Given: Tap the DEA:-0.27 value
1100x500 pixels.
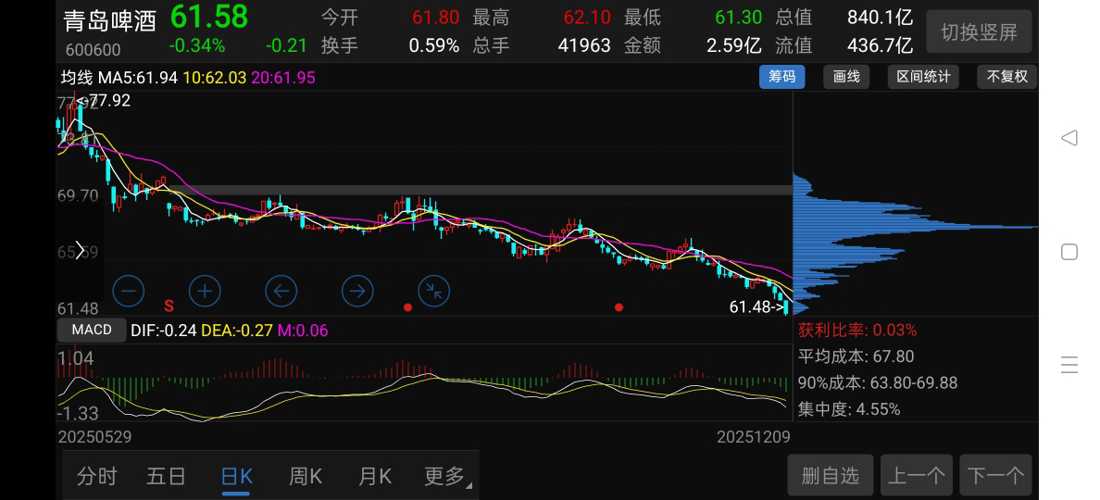Looking at the screenshot, I should tap(236, 330).
